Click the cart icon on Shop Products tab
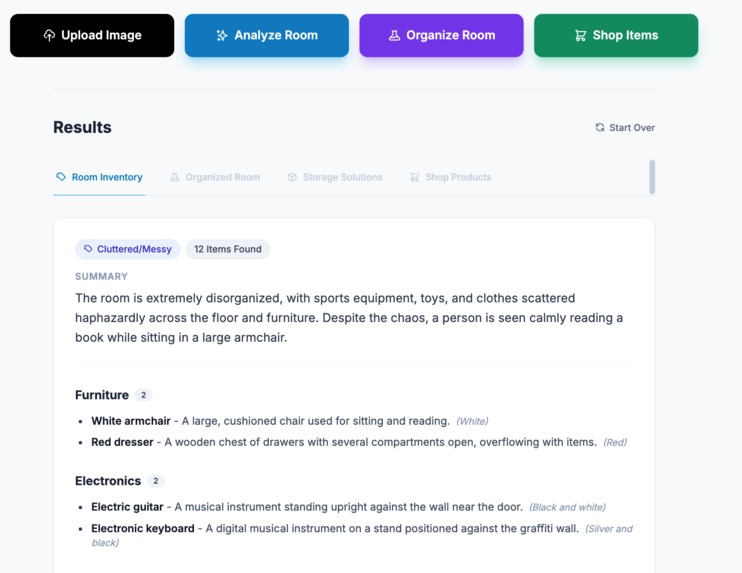The height and width of the screenshot is (573, 742). pos(415,177)
